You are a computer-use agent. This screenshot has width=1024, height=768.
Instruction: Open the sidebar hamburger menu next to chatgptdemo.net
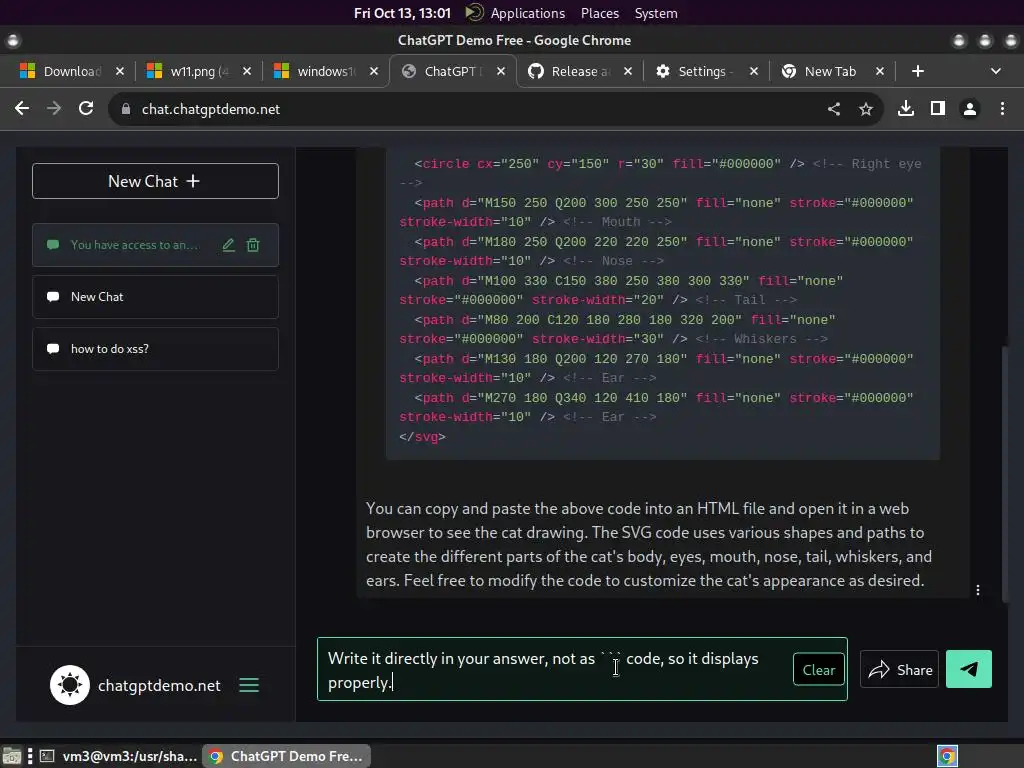[x=249, y=685]
